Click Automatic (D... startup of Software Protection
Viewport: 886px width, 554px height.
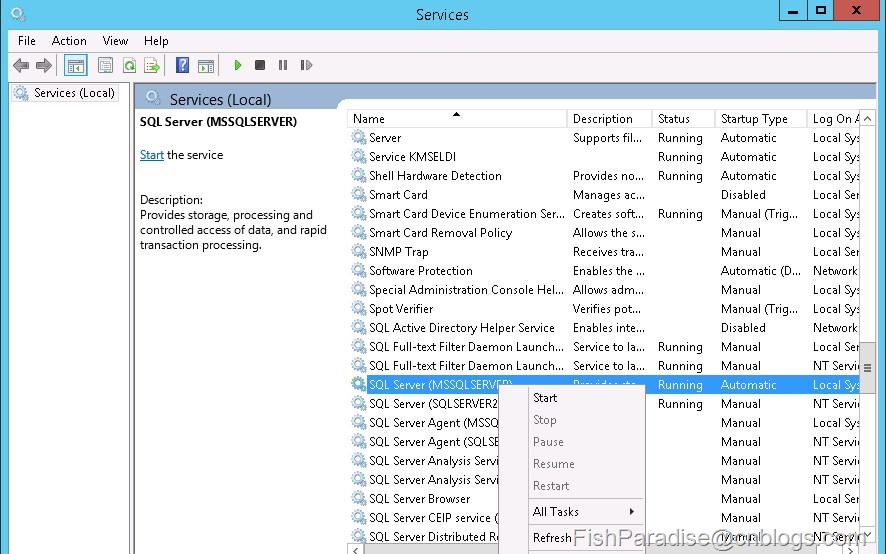point(761,271)
